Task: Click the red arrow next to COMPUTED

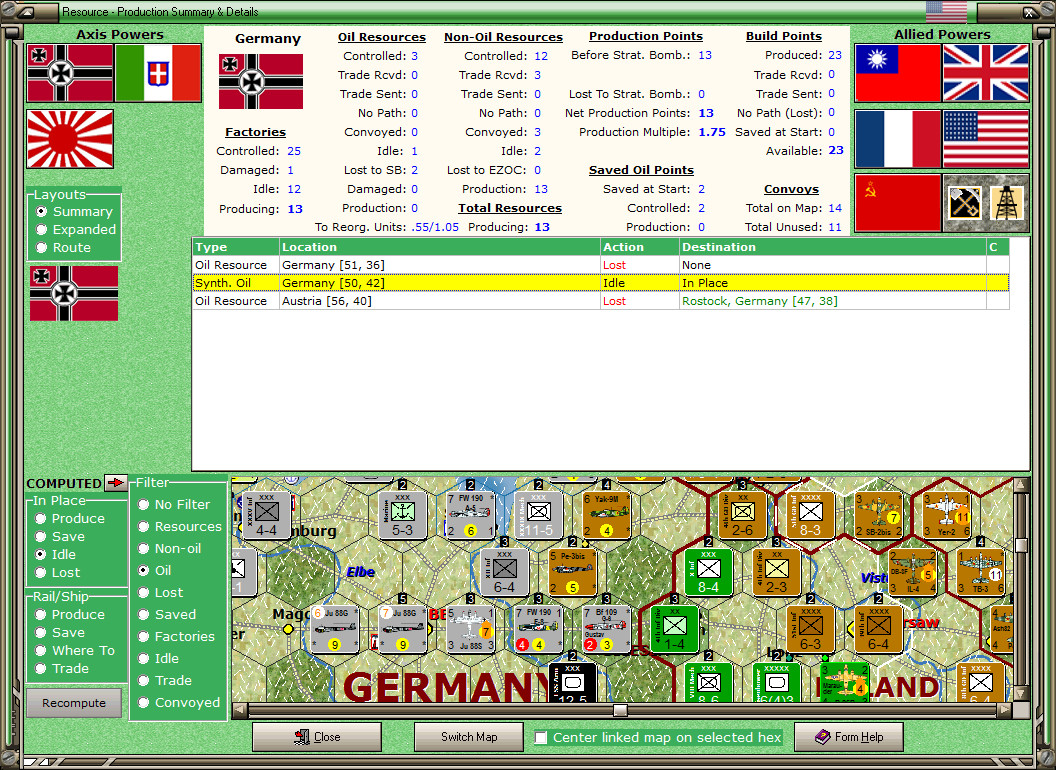Action: 114,482
